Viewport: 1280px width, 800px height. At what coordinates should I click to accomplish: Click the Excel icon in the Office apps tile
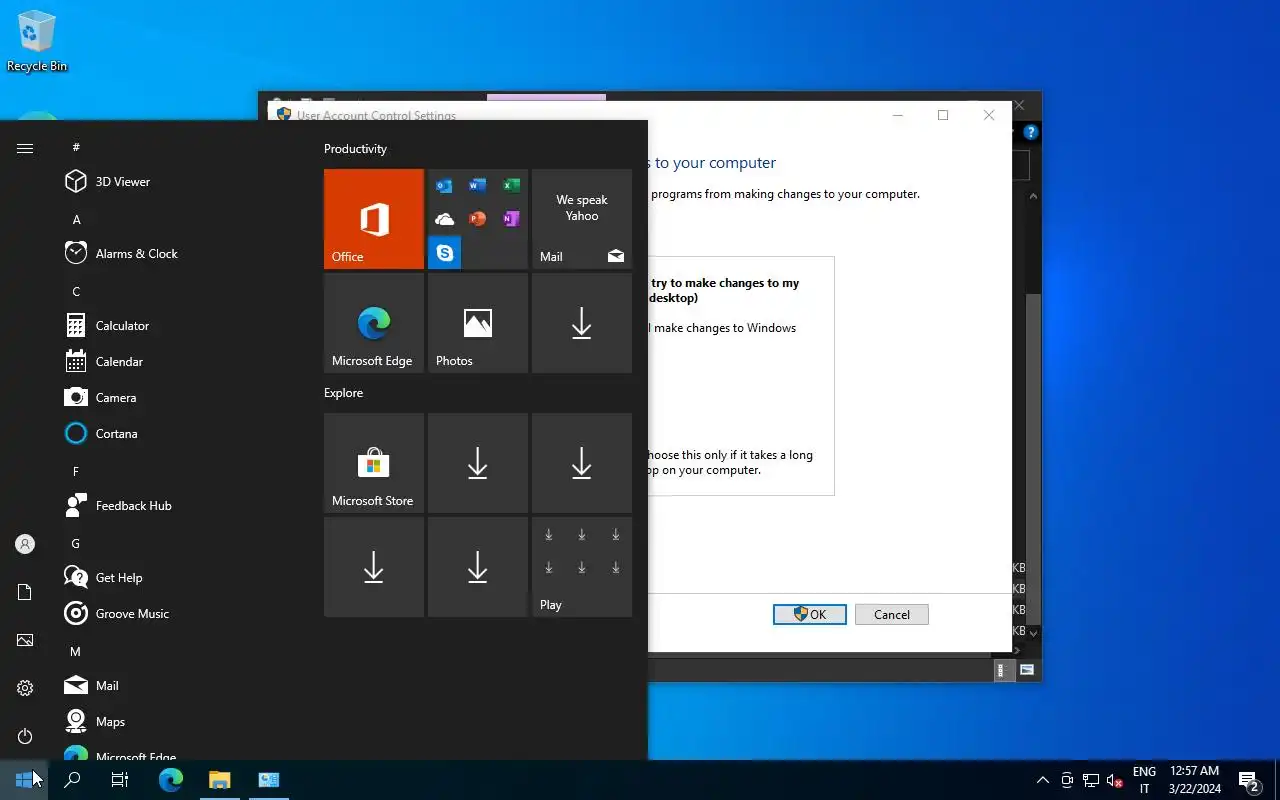(x=511, y=186)
